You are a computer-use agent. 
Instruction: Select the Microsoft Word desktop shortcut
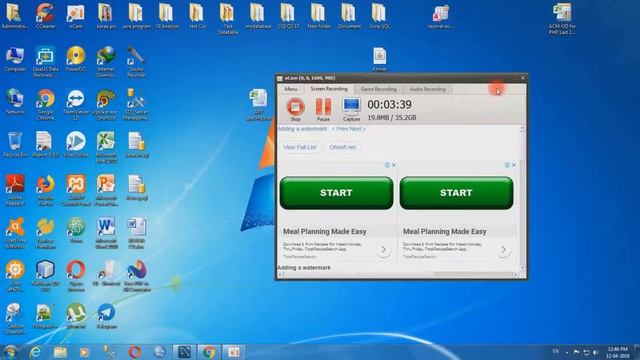tap(106, 233)
